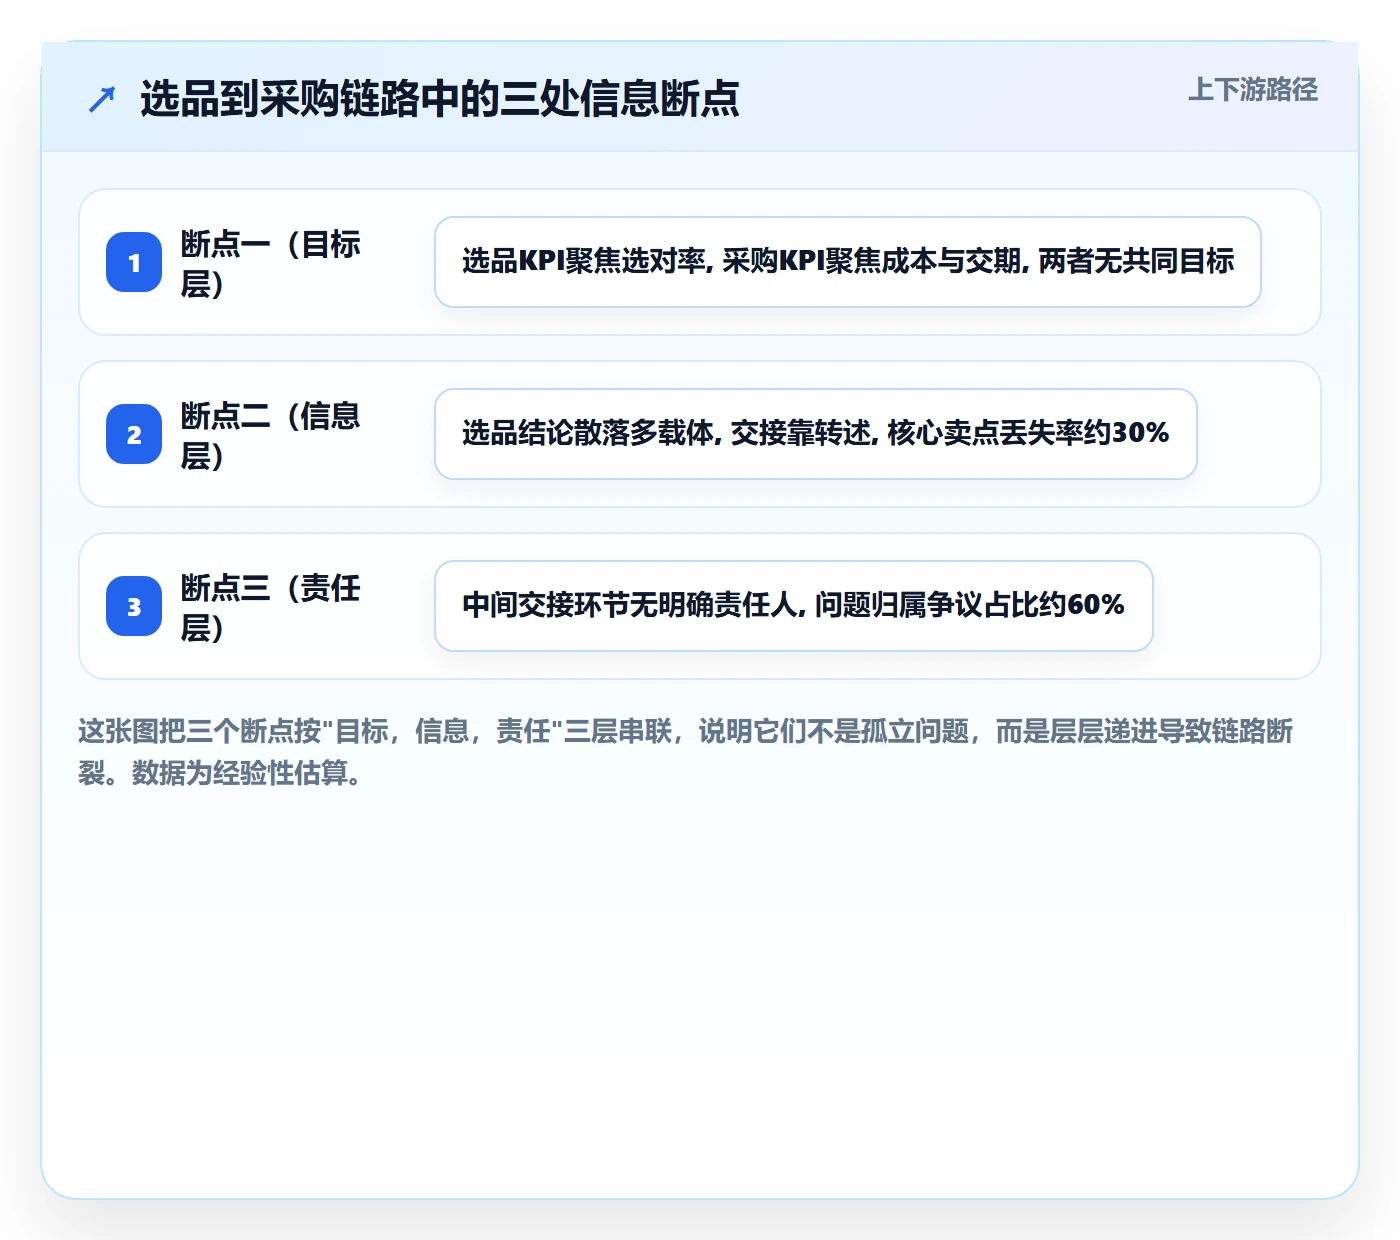Click the box about 问题归属争议占比约60%
This screenshot has width=1400, height=1240.
[794, 606]
